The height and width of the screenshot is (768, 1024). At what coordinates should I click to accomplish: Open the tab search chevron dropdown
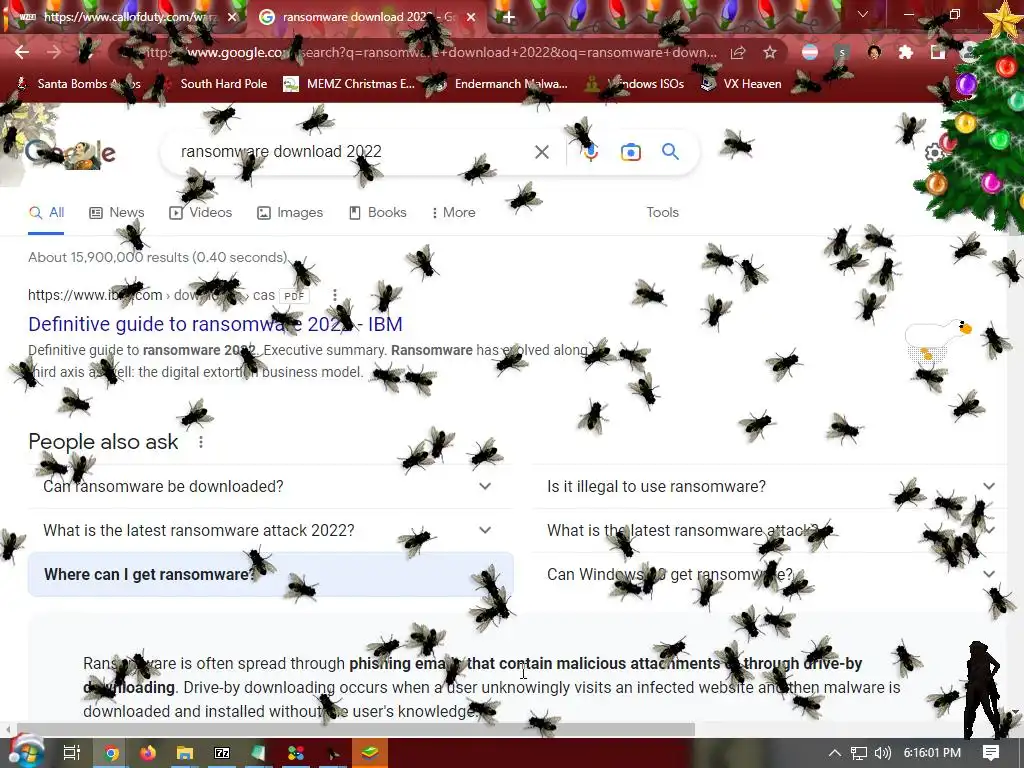pos(863,14)
